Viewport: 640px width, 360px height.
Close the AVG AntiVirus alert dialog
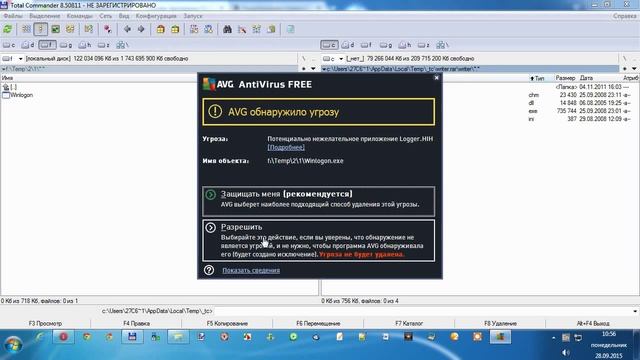436,78
